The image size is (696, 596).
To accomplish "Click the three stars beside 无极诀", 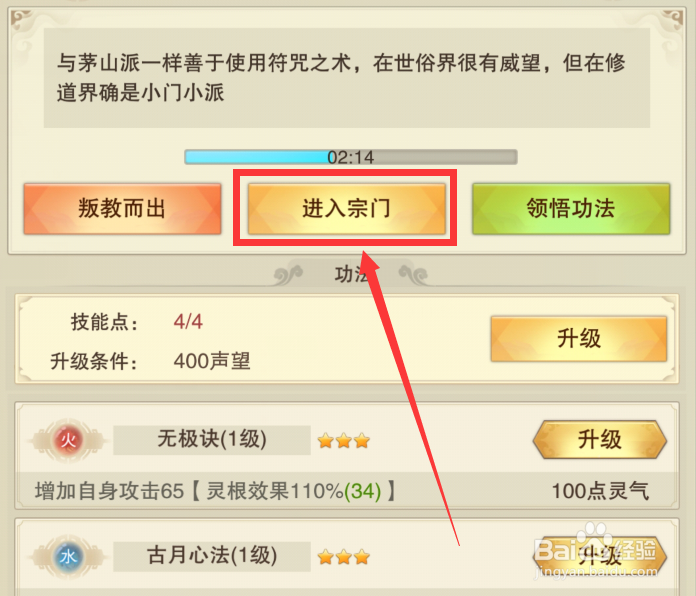I will point(344,441).
